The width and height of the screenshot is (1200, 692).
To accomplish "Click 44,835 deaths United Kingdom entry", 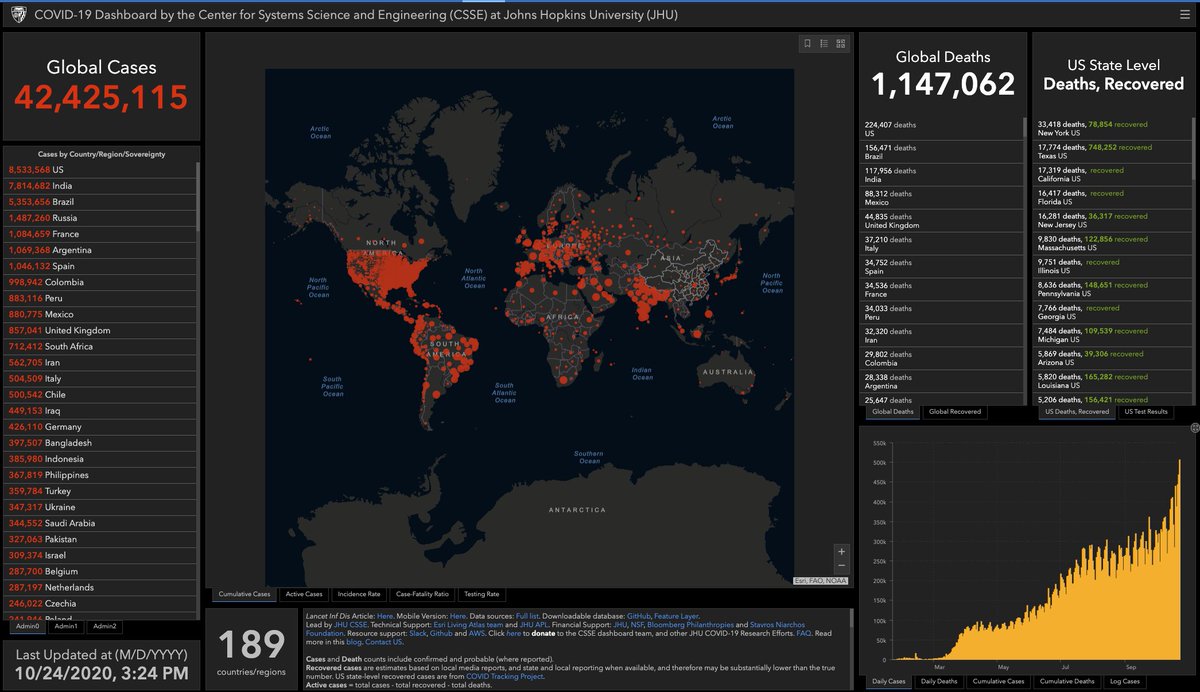I will [x=942, y=221].
